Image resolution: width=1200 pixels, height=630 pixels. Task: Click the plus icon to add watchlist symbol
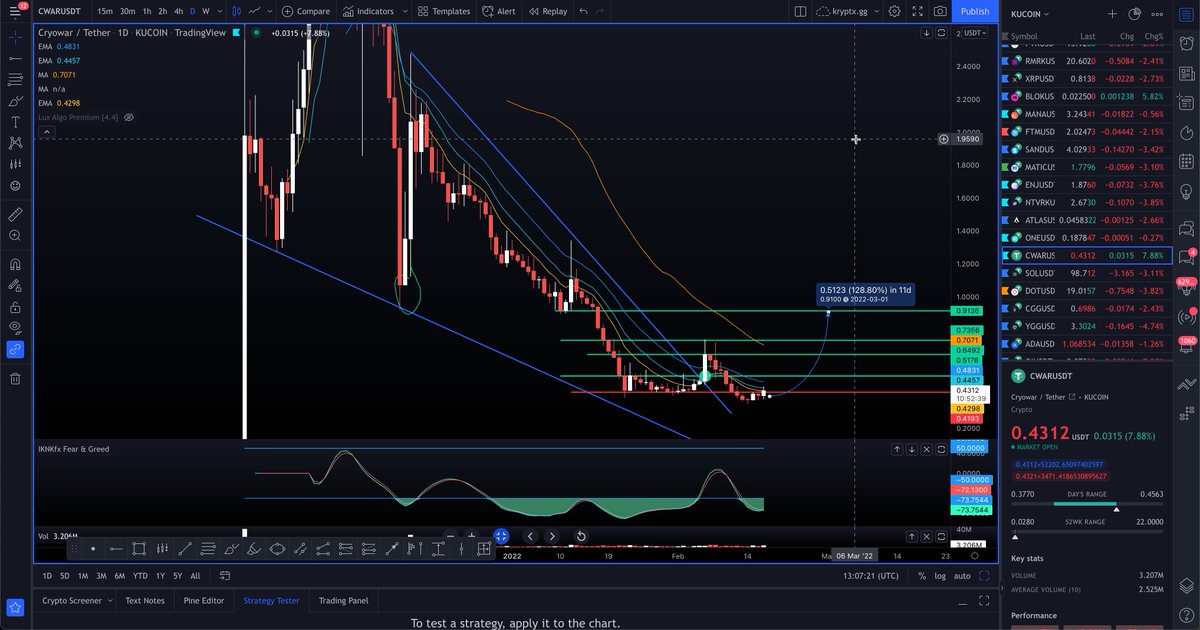click(x=1112, y=14)
